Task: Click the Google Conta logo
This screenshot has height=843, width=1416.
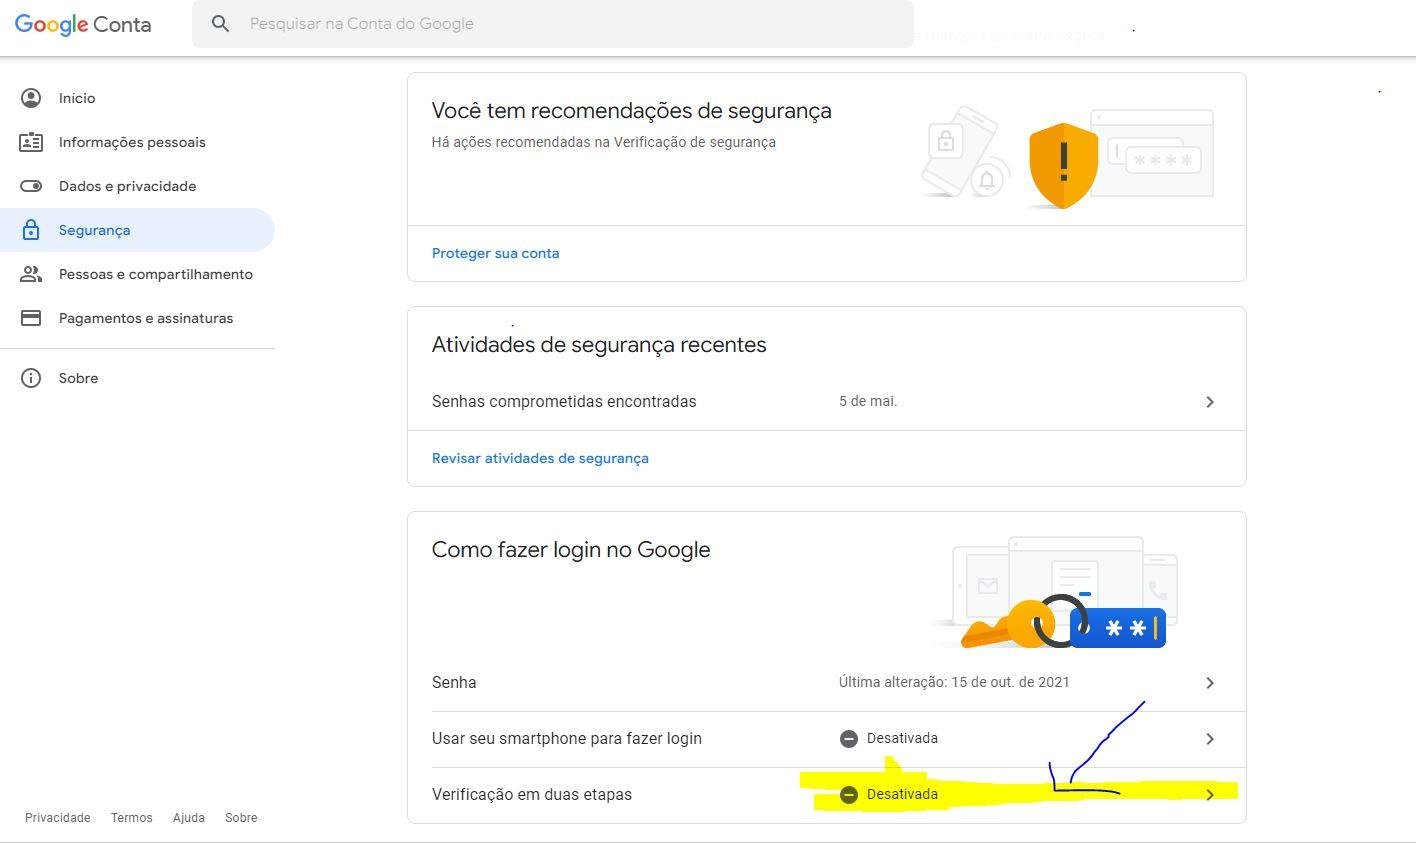Action: click(83, 24)
